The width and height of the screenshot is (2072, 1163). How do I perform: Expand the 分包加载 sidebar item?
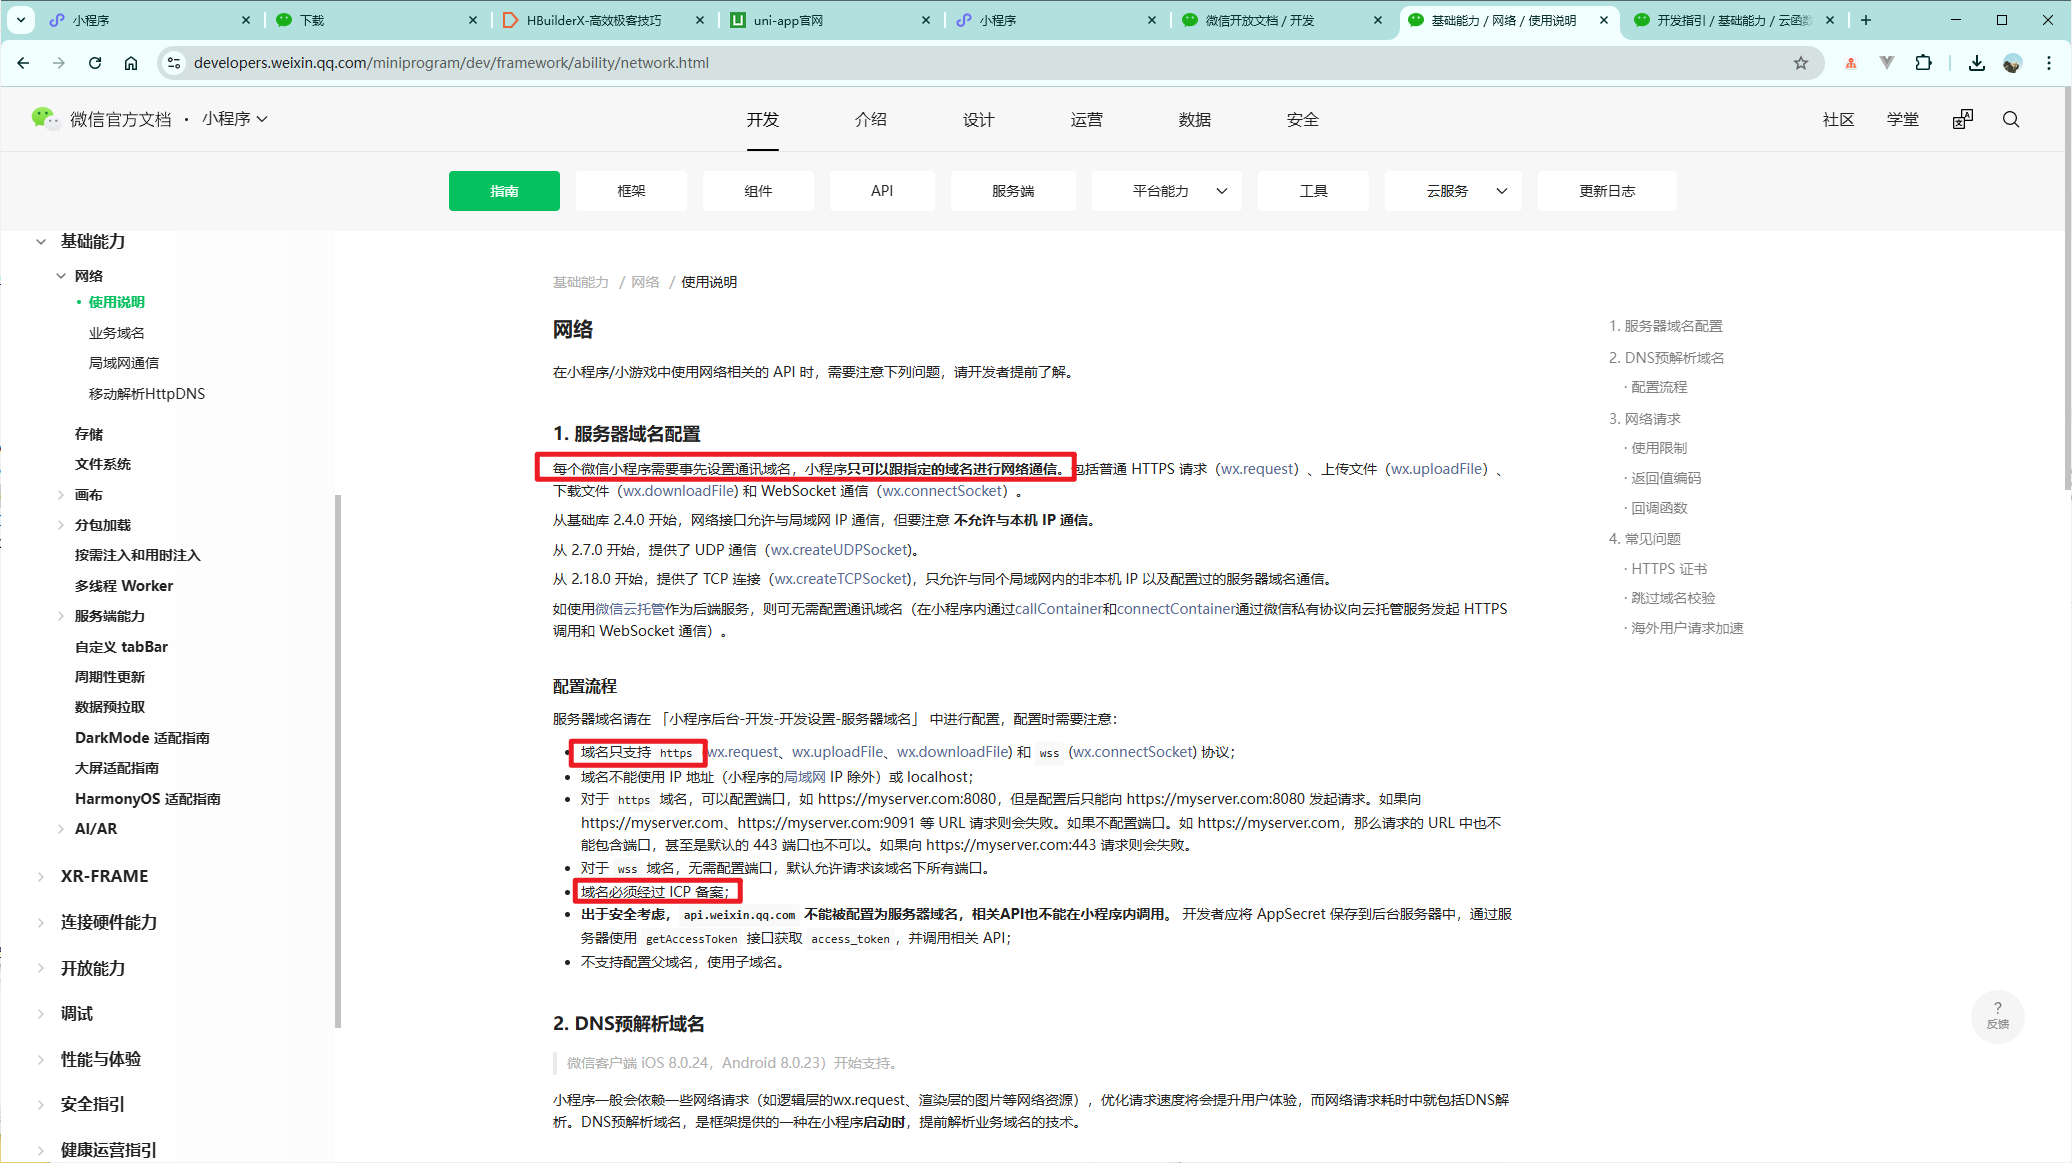pyautogui.click(x=61, y=525)
